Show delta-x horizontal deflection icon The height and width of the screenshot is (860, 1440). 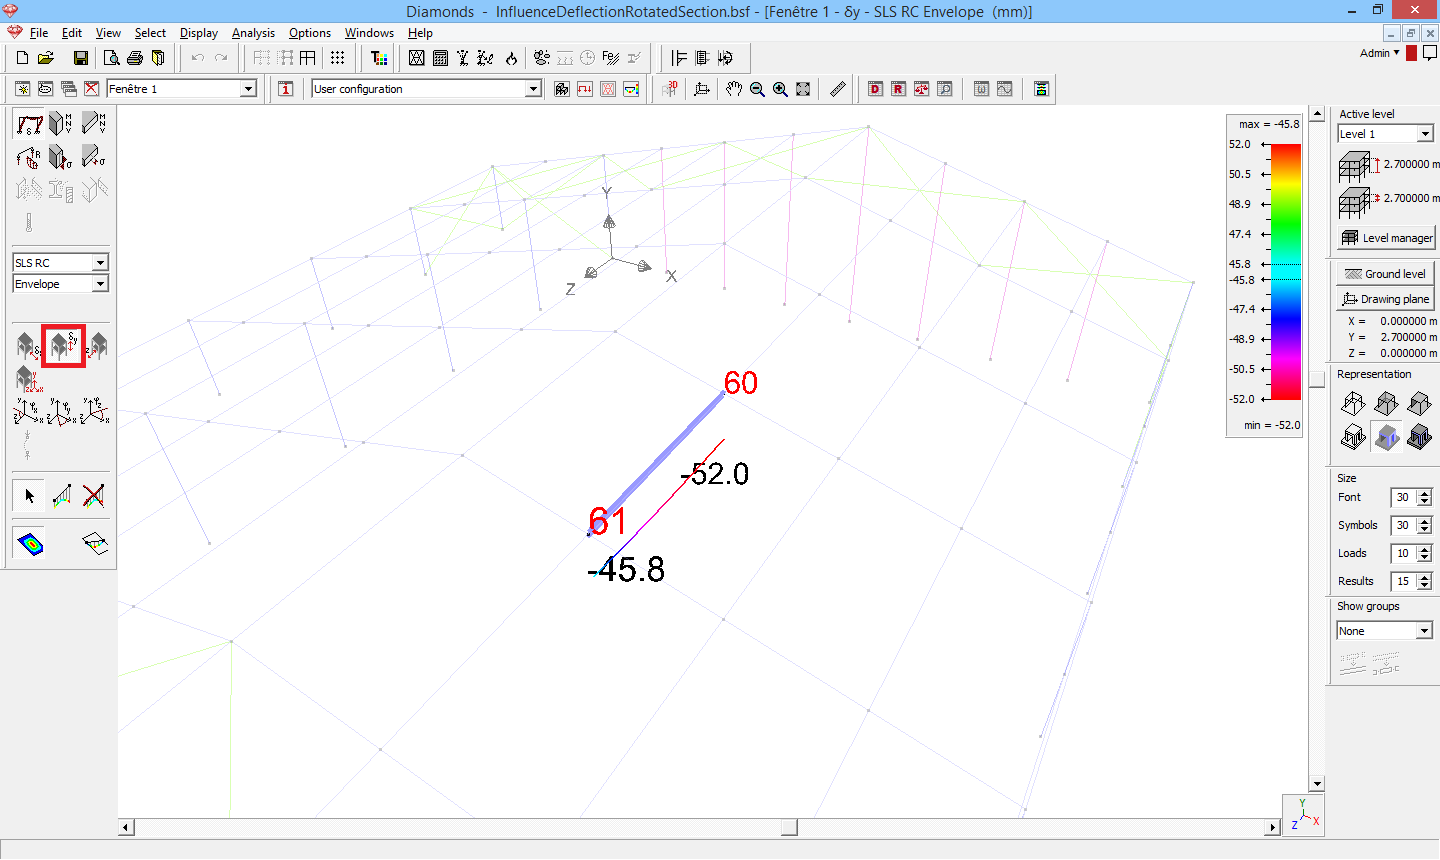(x=28, y=347)
